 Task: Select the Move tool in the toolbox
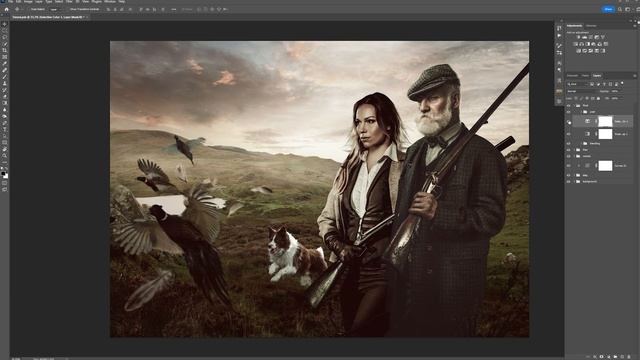pos(4,24)
